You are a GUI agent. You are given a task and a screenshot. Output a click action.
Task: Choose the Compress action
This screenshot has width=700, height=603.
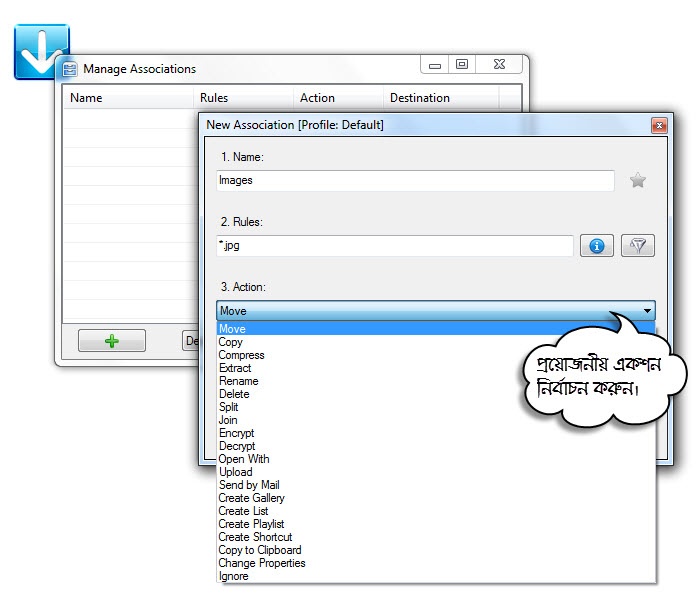[436, 355]
